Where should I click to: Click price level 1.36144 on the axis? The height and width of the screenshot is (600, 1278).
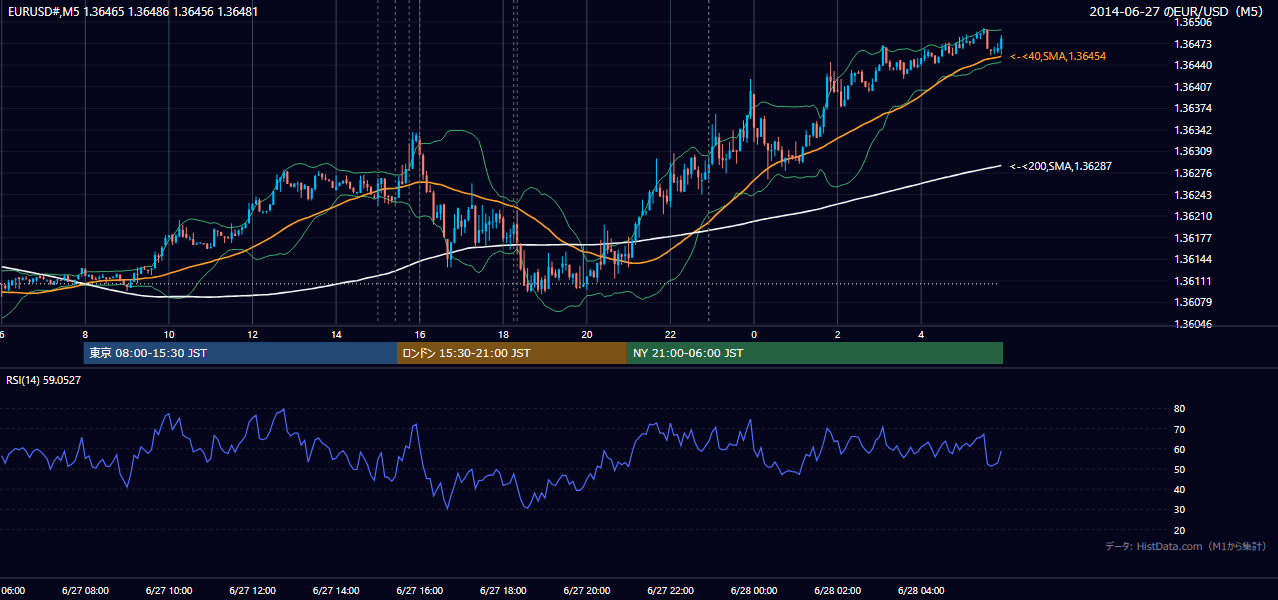point(1193,259)
